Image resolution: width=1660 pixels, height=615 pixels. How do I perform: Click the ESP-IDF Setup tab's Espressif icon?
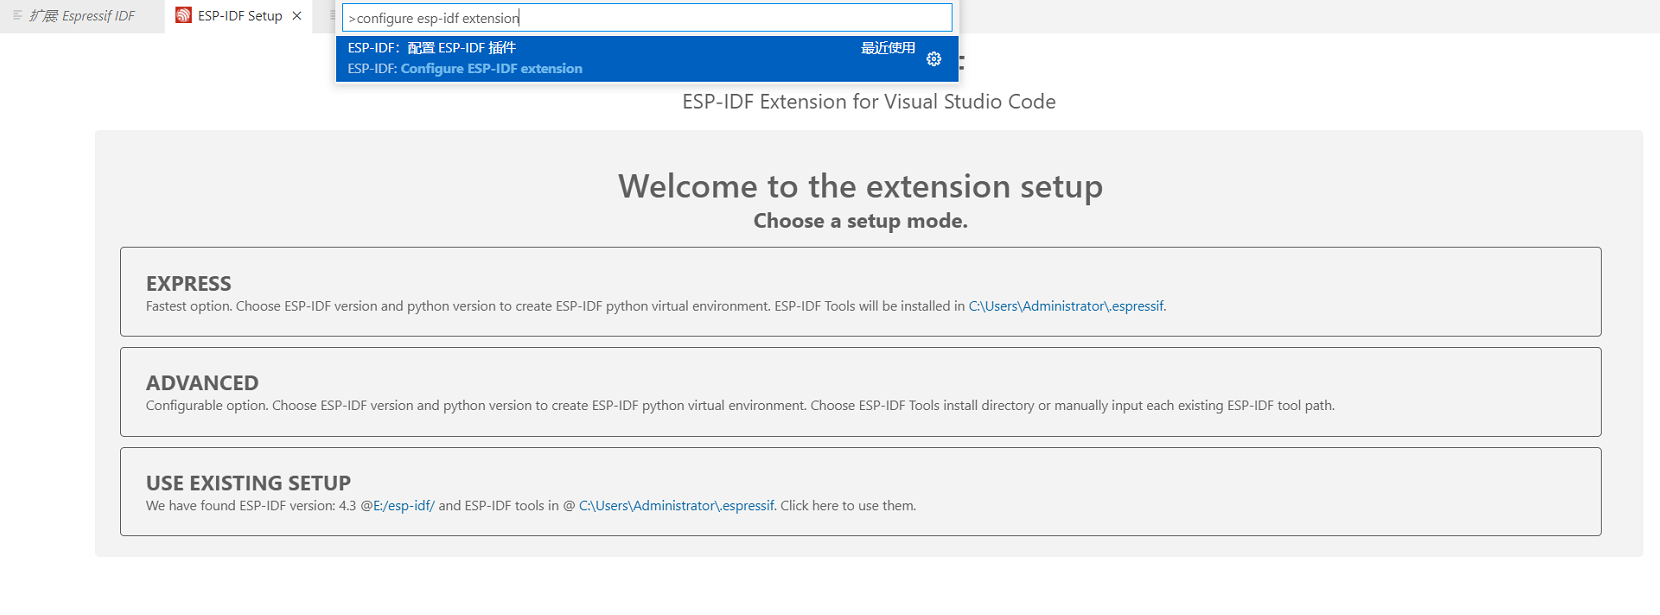183,15
